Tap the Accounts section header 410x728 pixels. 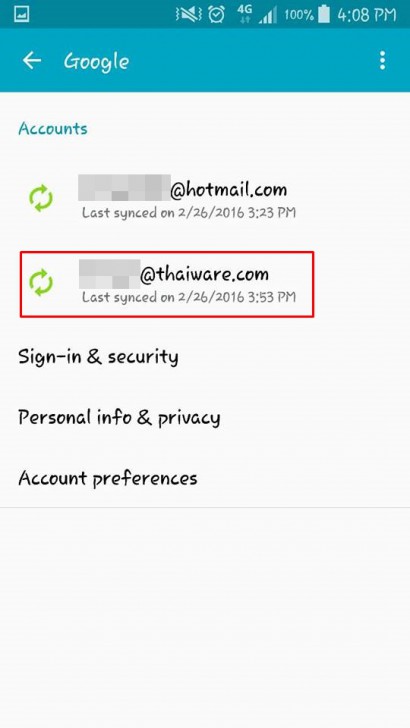53,129
